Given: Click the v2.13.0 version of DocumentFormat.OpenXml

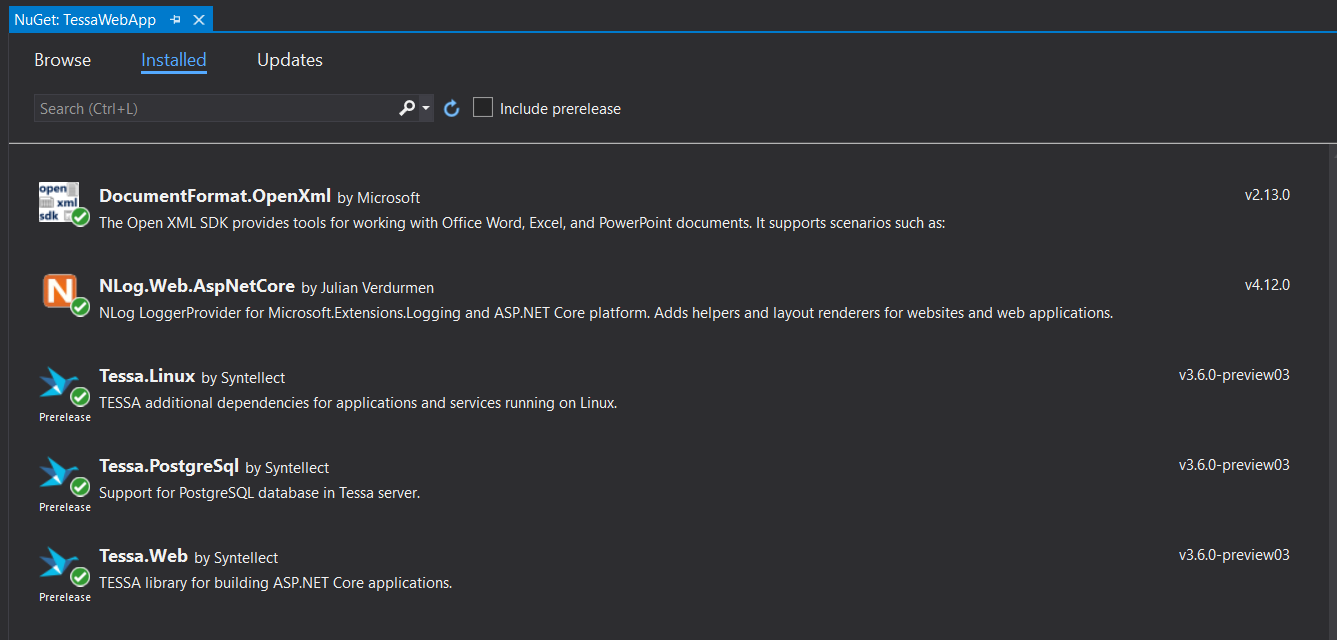Looking at the screenshot, I should (1267, 195).
